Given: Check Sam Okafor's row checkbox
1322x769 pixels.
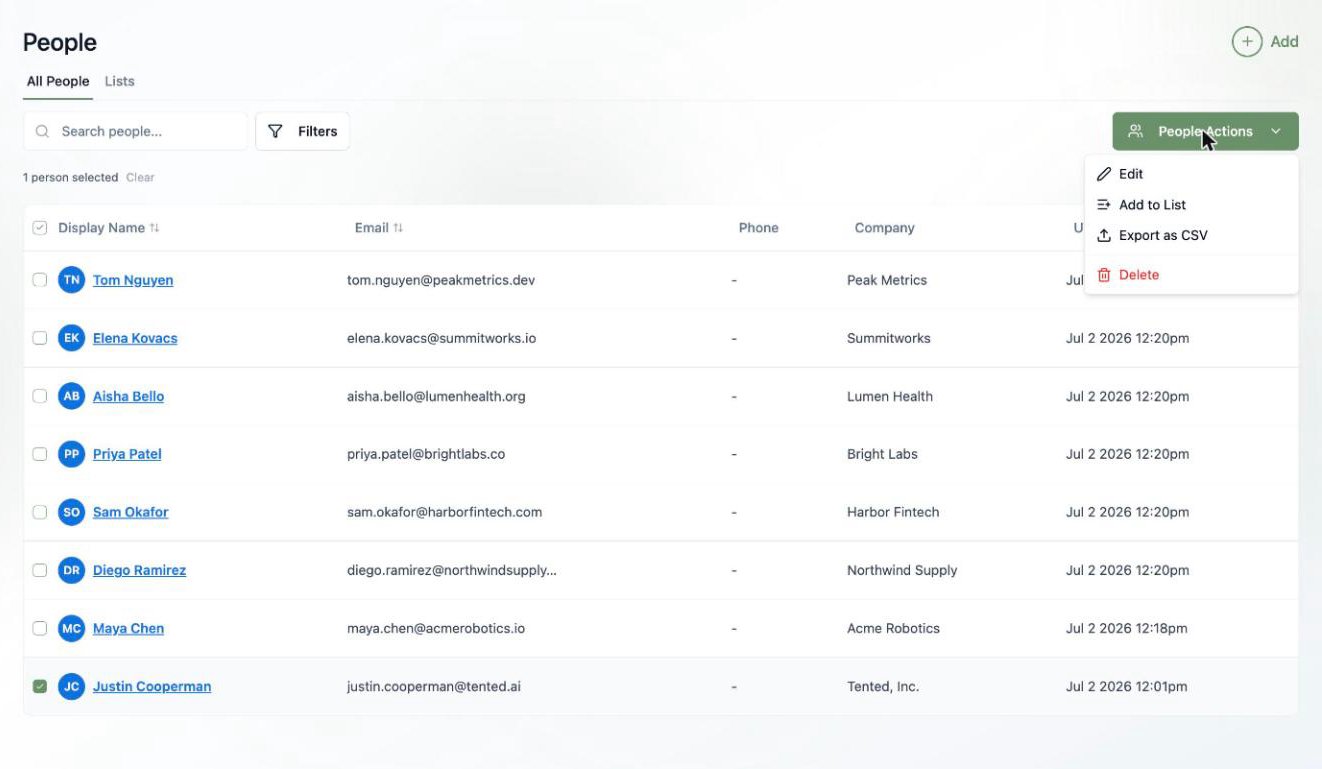Looking at the screenshot, I should (x=40, y=512).
